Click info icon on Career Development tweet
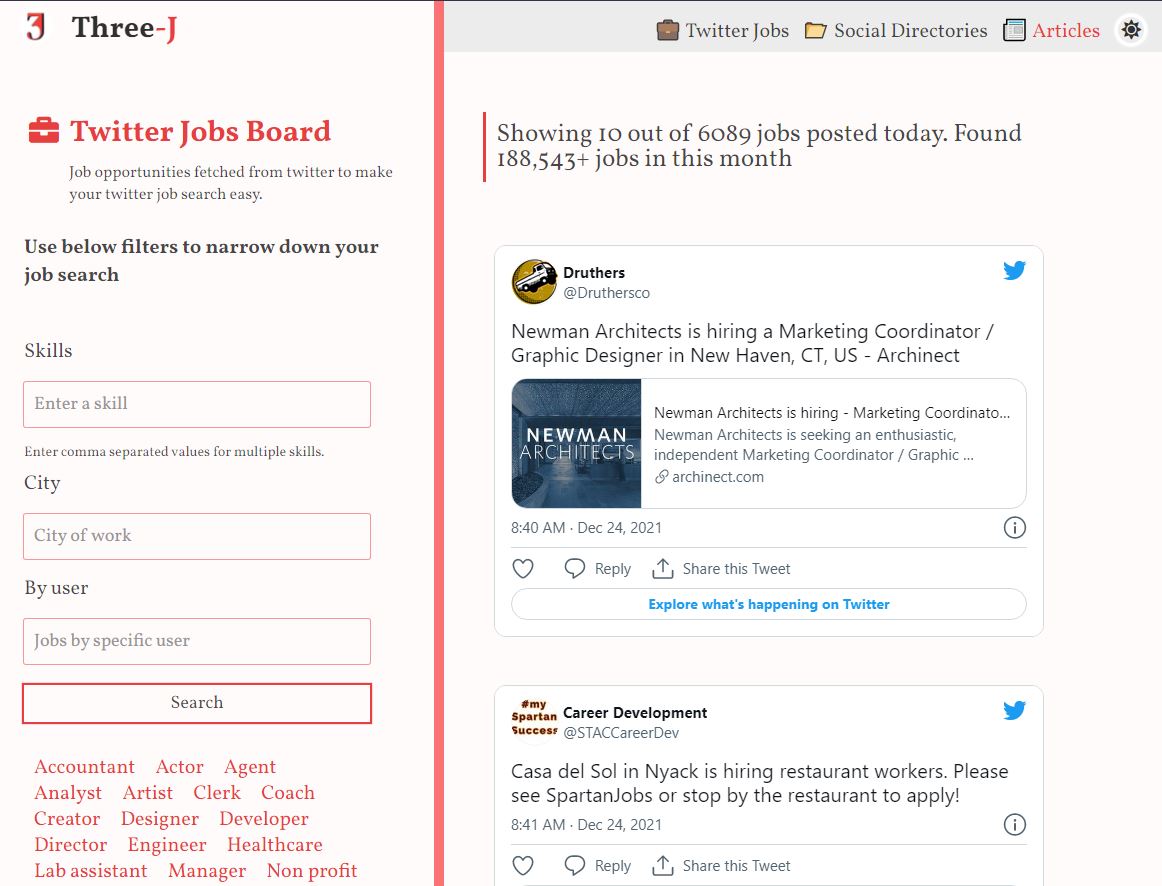This screenshot has width=1162, height=886. [1015, 825]
